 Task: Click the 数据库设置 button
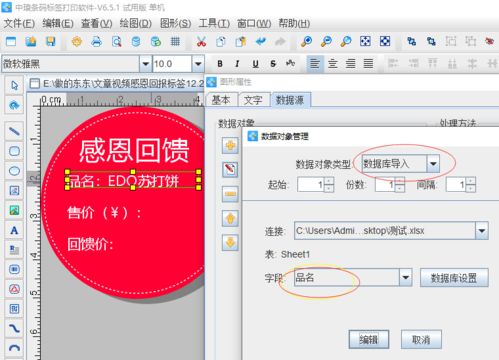click(454, 278)
